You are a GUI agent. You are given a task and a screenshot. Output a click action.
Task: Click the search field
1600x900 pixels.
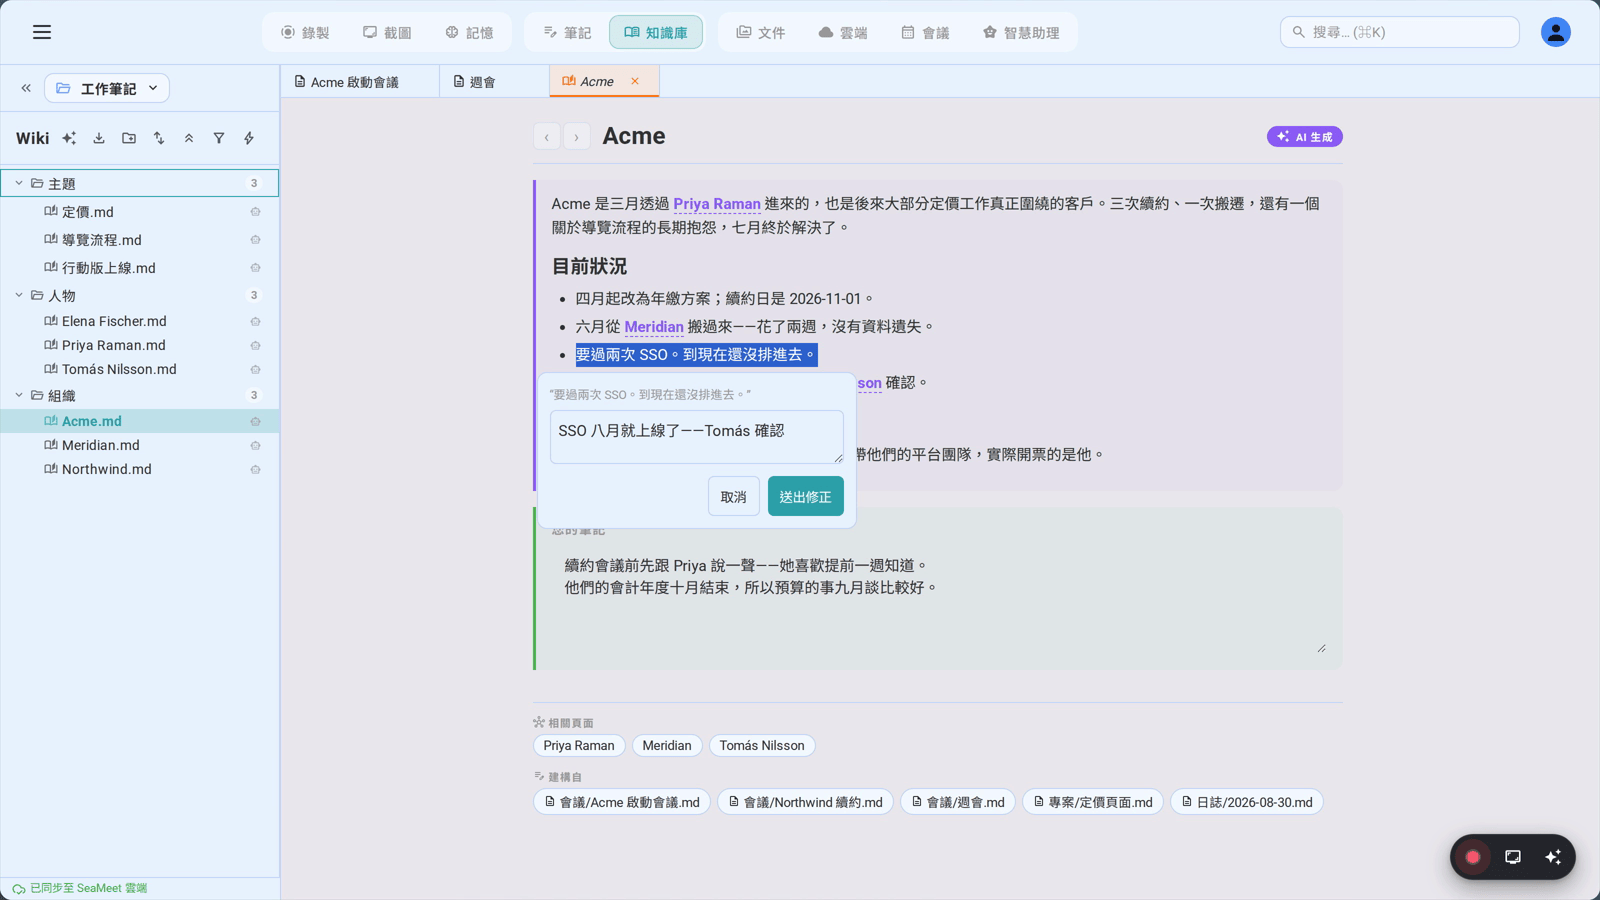coord(1399,32)
